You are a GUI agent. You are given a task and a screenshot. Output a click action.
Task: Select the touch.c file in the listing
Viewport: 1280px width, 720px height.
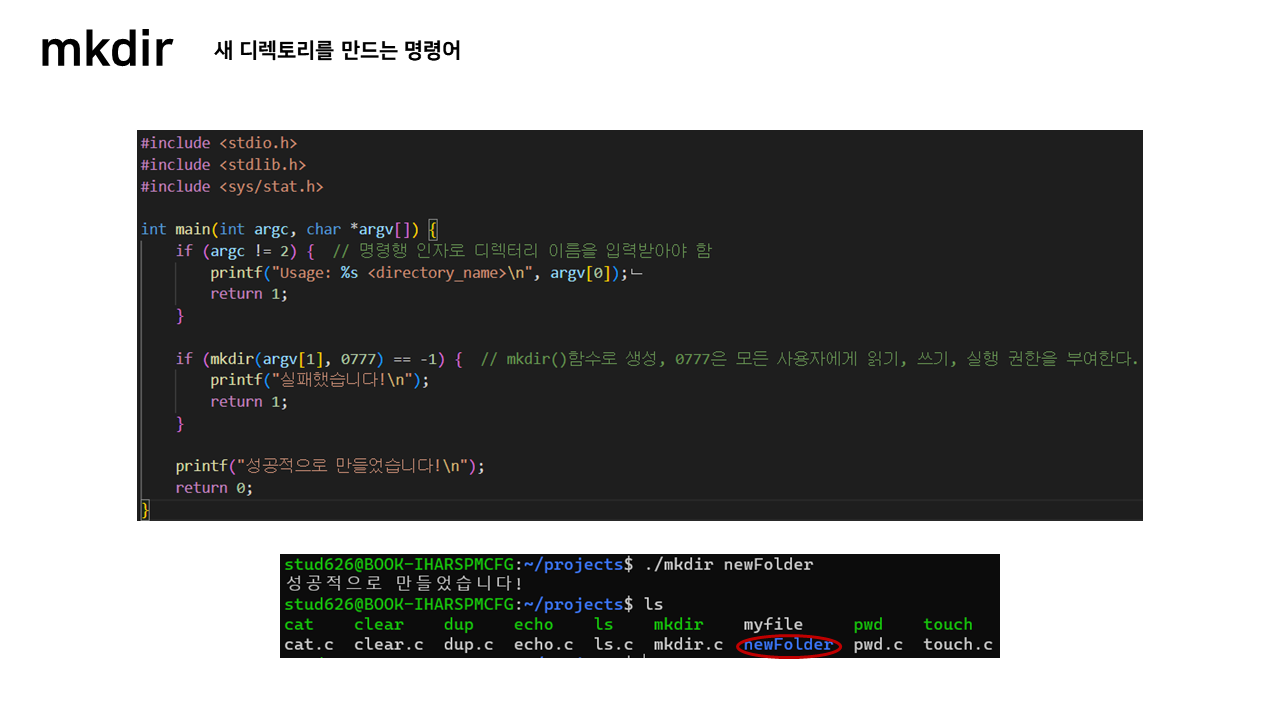tap(957, 644)
